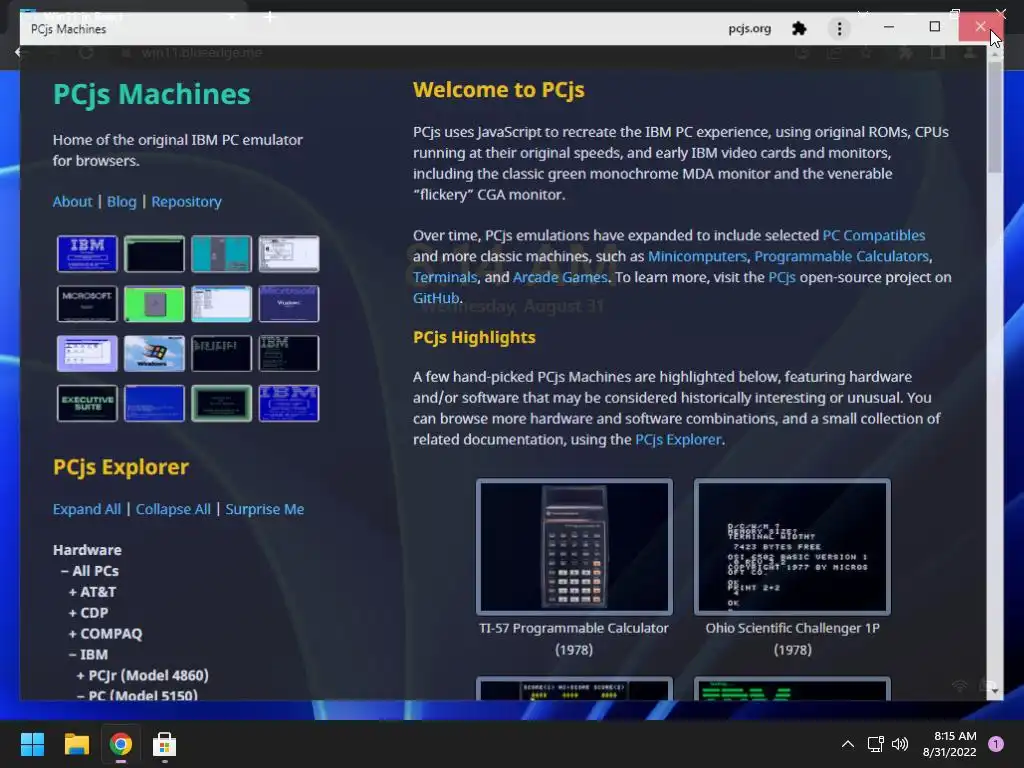Follow the PC Compatibles link
Screen dimensions: 1024x768
point(873,235)
